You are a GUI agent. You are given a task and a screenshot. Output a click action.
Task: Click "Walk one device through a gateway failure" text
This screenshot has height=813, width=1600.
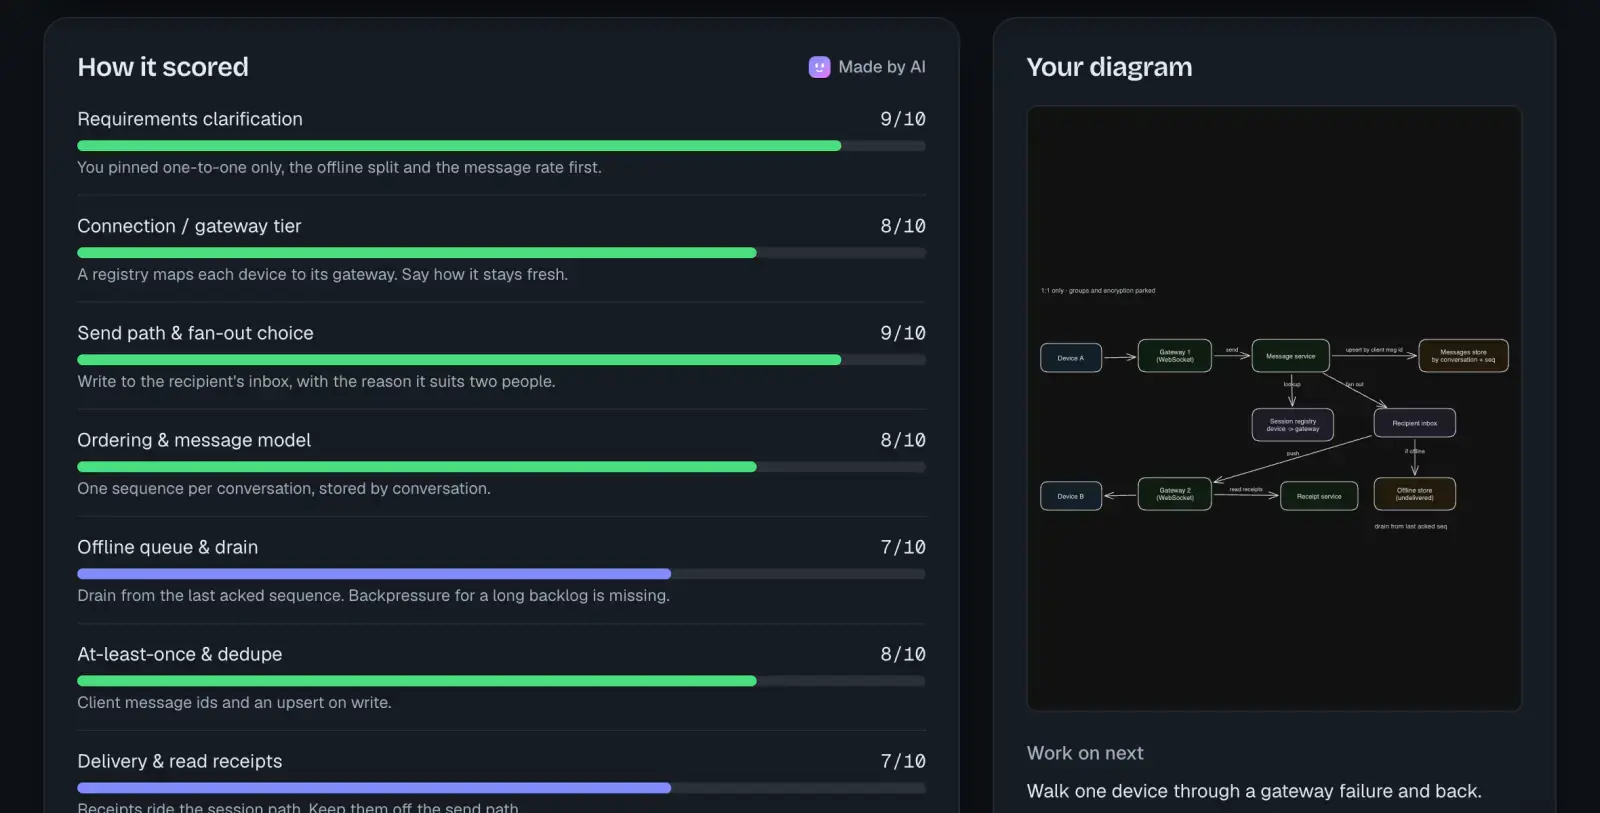[x=1254, y=791]
